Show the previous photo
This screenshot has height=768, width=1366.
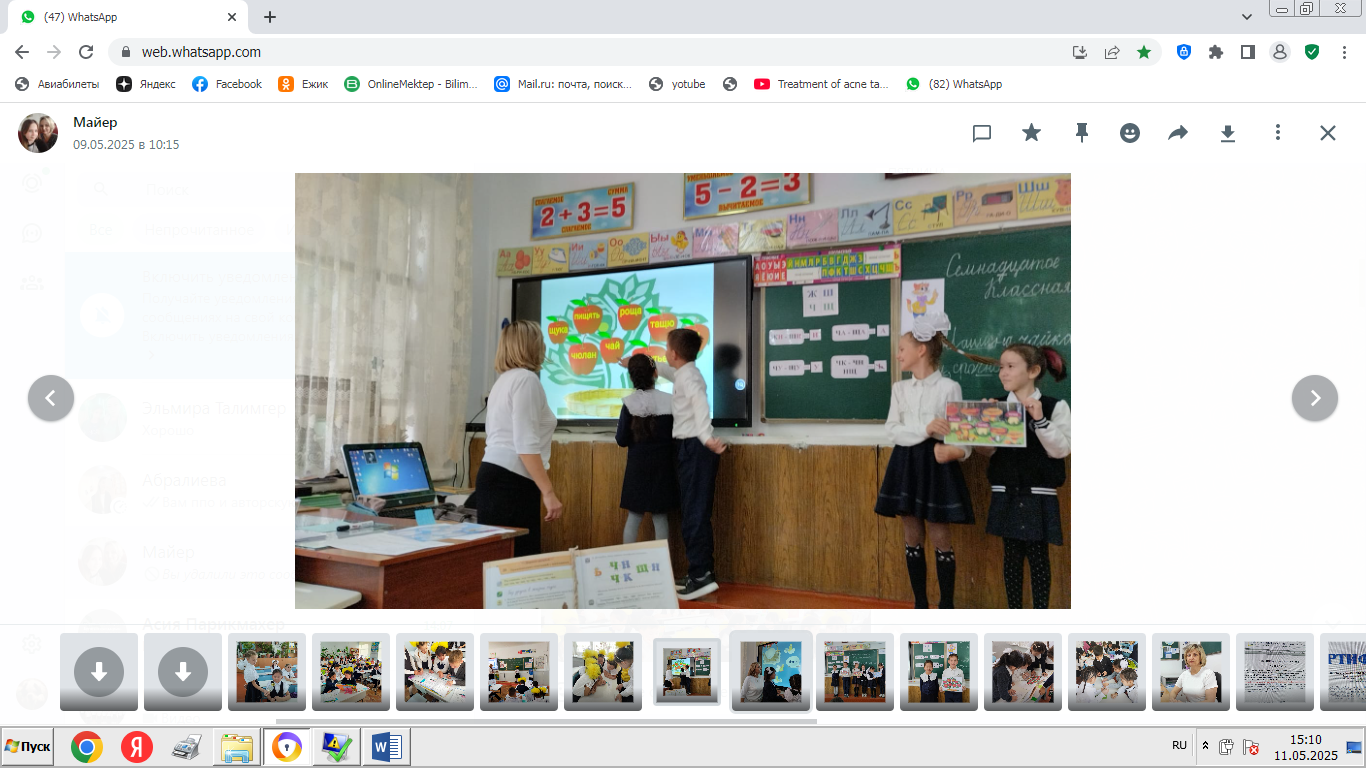click(x=51, y=398)
